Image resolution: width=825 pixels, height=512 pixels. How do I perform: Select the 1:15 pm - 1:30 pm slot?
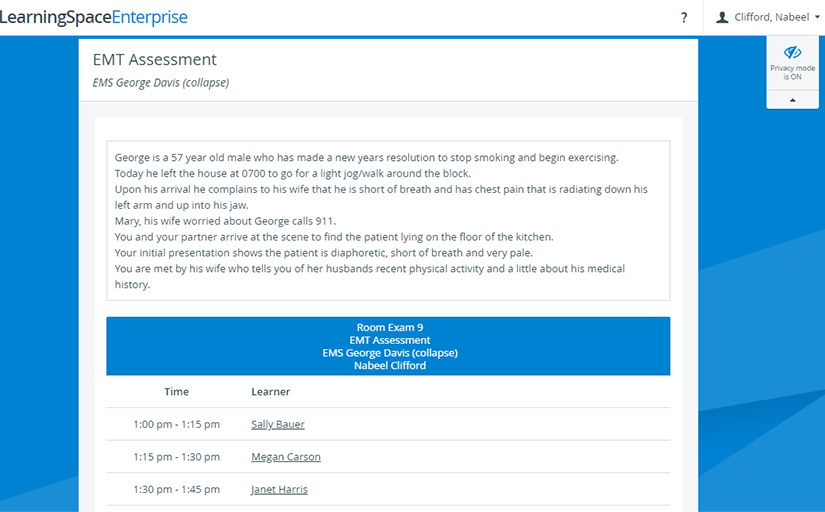tap(176, 457)
